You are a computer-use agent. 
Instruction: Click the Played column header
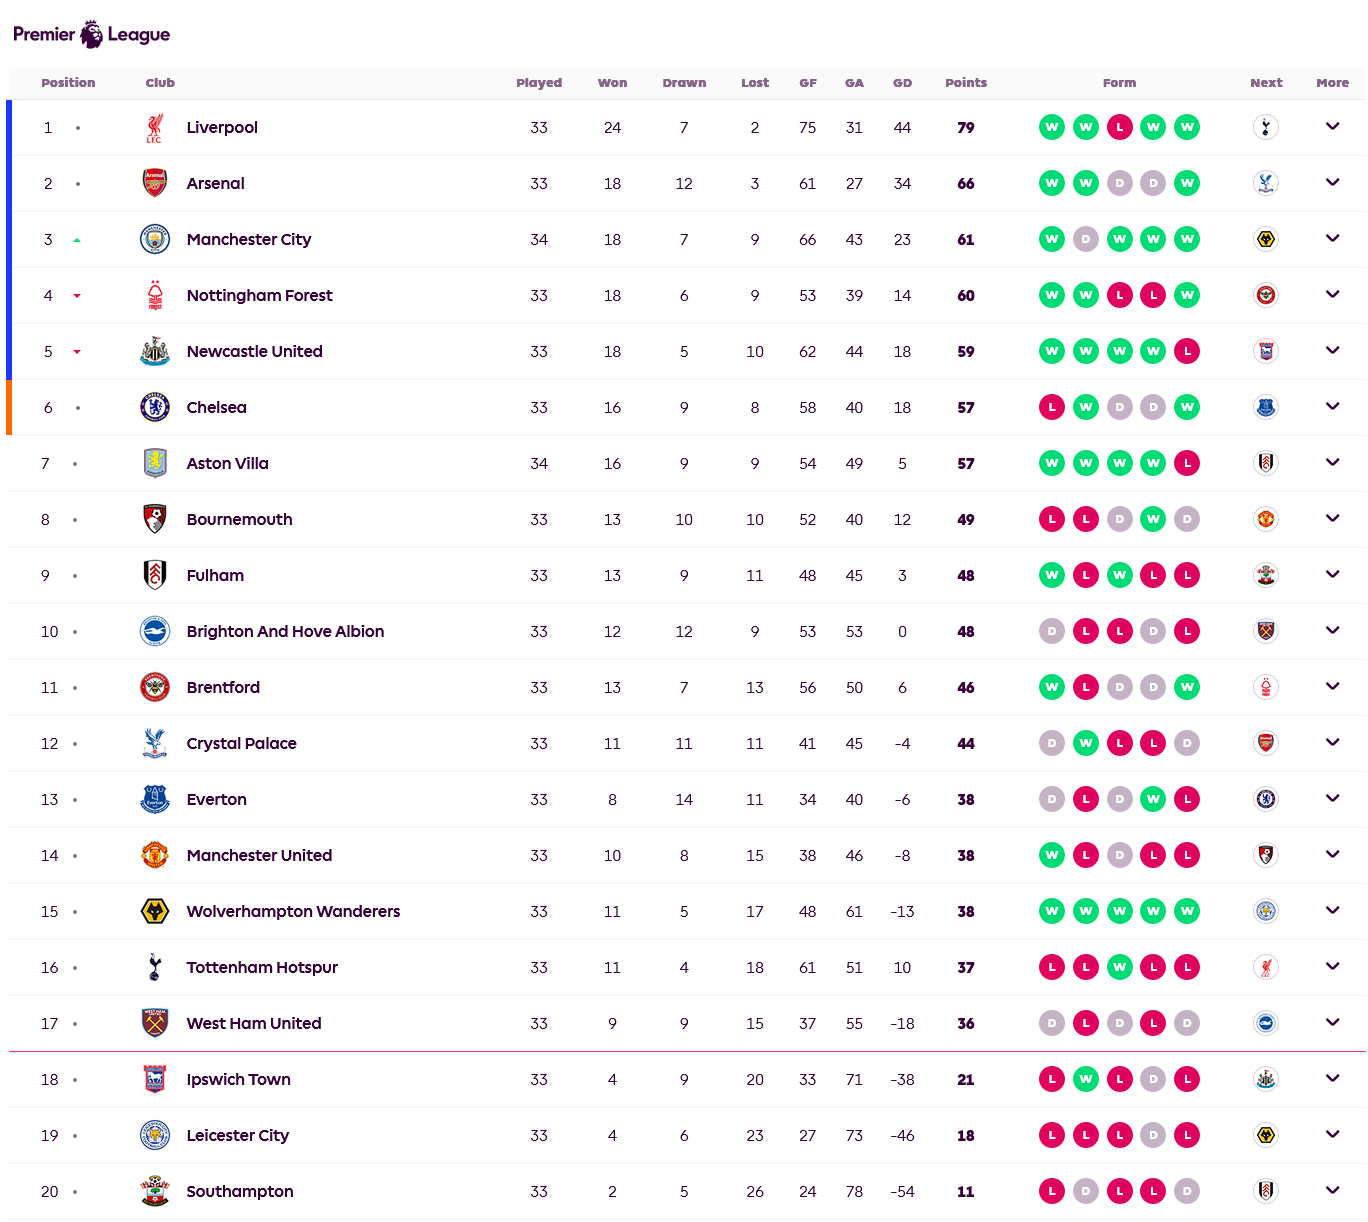coord(539,83)
